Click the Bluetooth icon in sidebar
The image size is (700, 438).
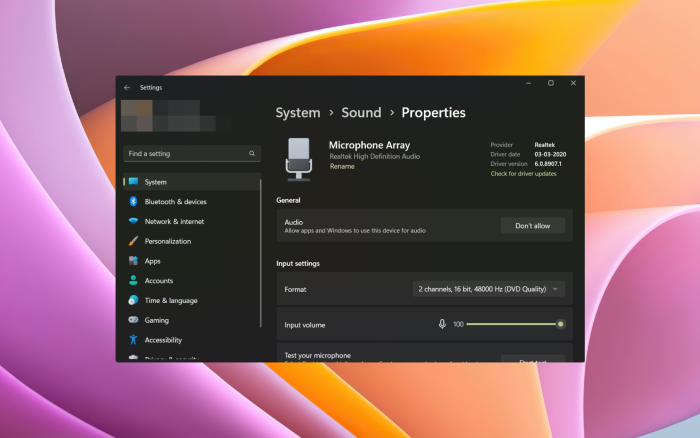point(133,201)
